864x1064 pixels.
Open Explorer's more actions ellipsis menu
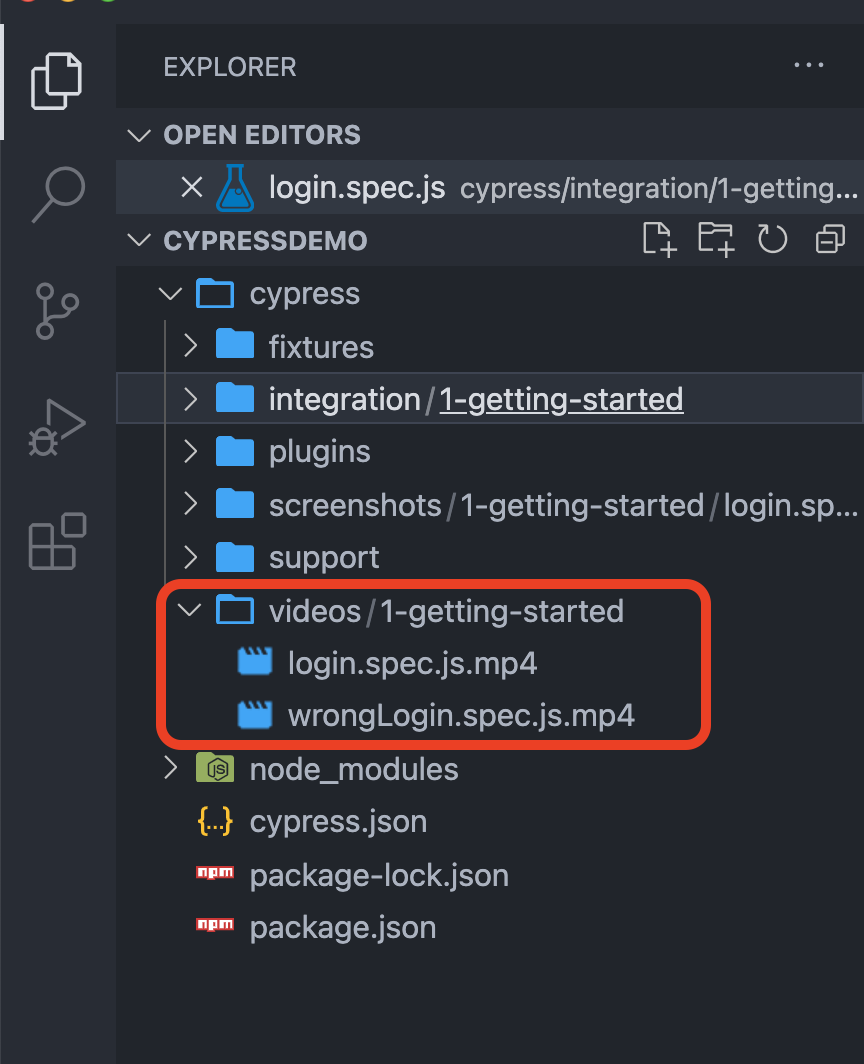[x=808, y=66]
